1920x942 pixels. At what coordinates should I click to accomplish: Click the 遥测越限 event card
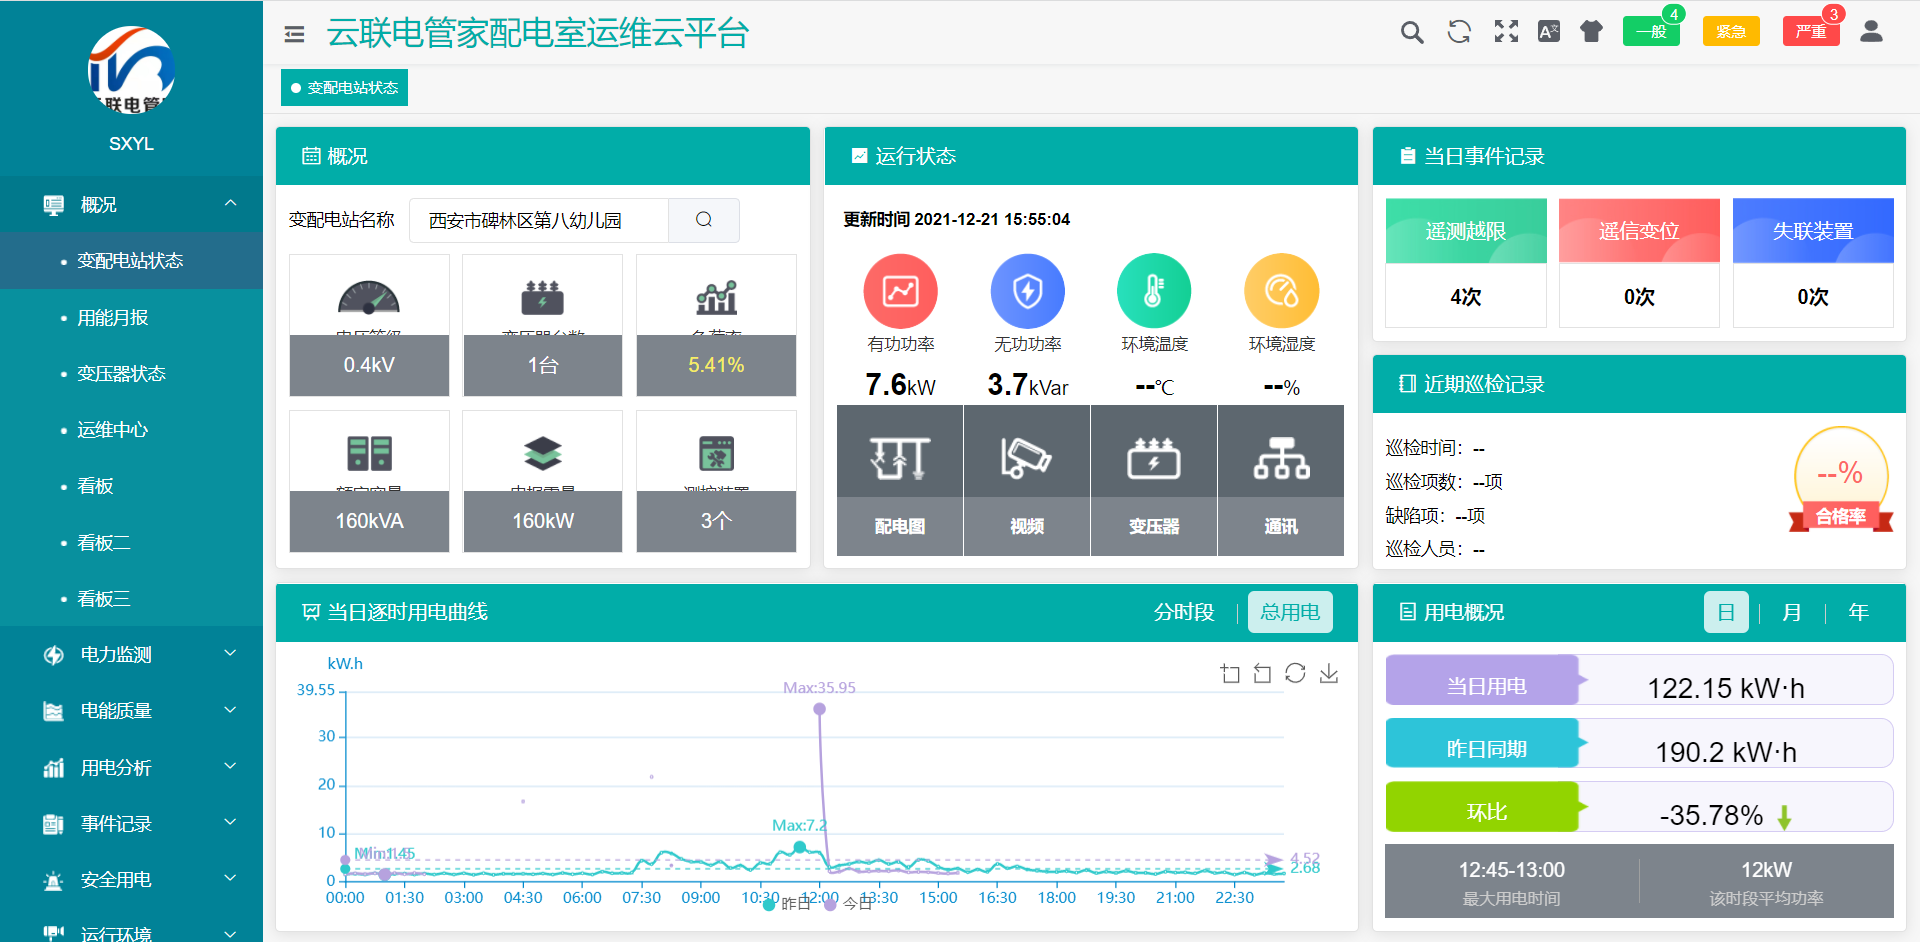[1465, 262]
